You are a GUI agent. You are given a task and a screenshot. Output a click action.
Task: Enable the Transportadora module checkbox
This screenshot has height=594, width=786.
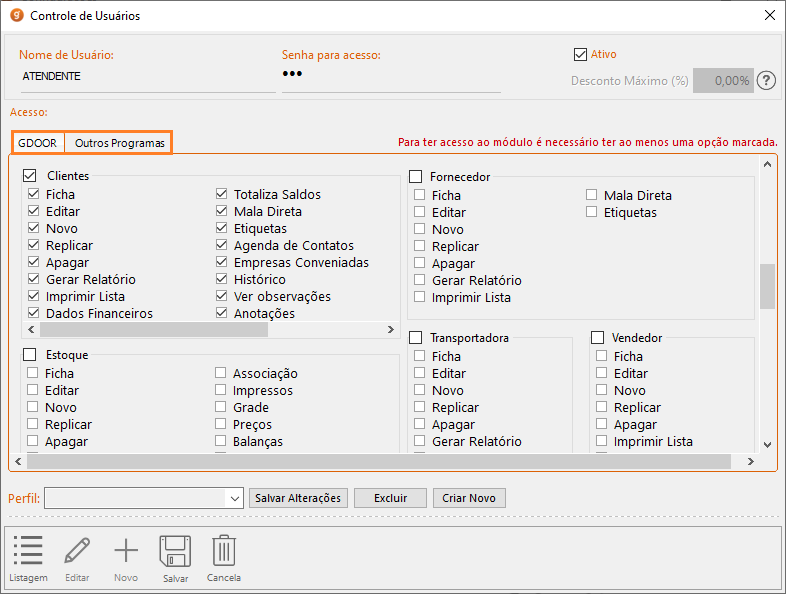click(416, 337)
